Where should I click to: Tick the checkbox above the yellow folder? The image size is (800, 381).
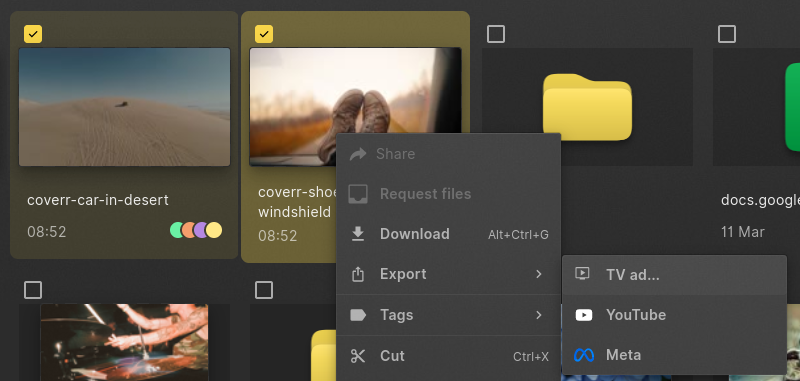pyautogui.click(x=496, y=34)
